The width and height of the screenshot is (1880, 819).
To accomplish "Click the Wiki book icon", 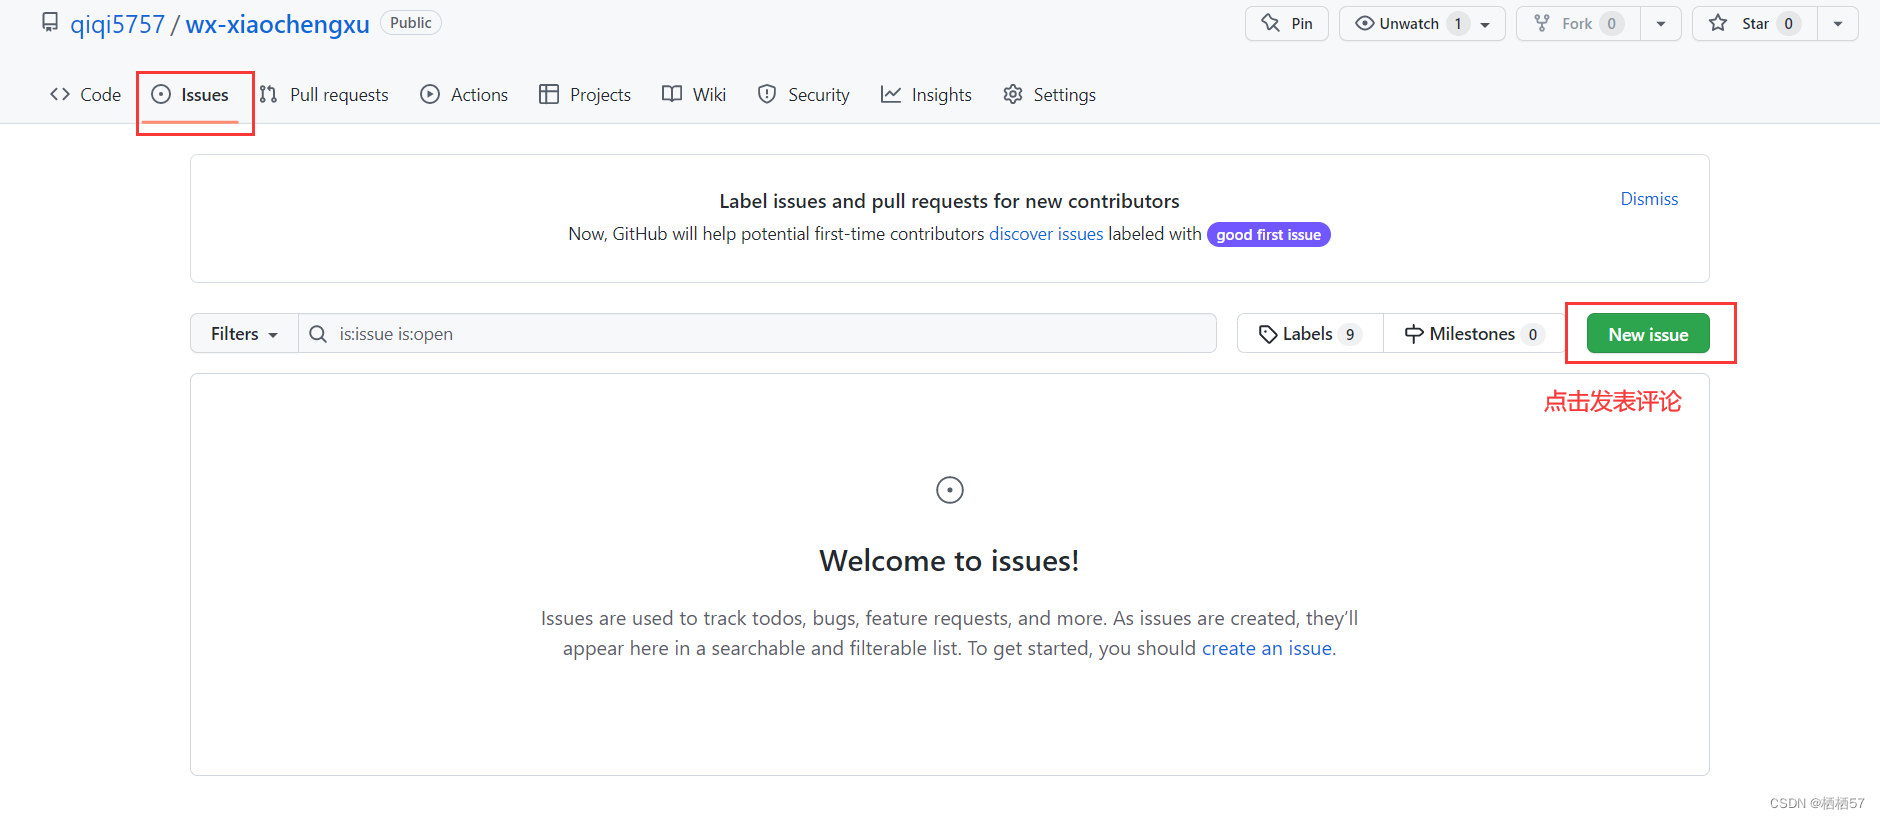I will [672, 93].
